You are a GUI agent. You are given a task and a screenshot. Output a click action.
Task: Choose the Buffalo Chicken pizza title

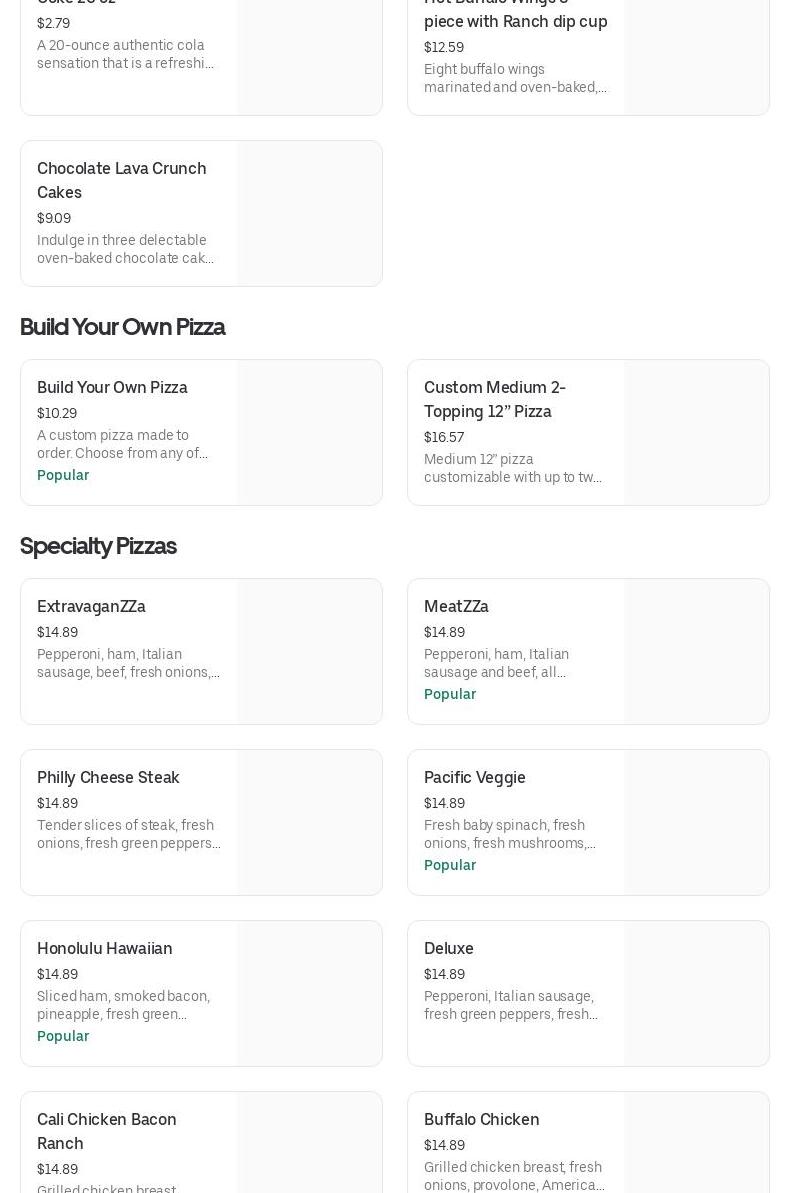coord(481,1119)
